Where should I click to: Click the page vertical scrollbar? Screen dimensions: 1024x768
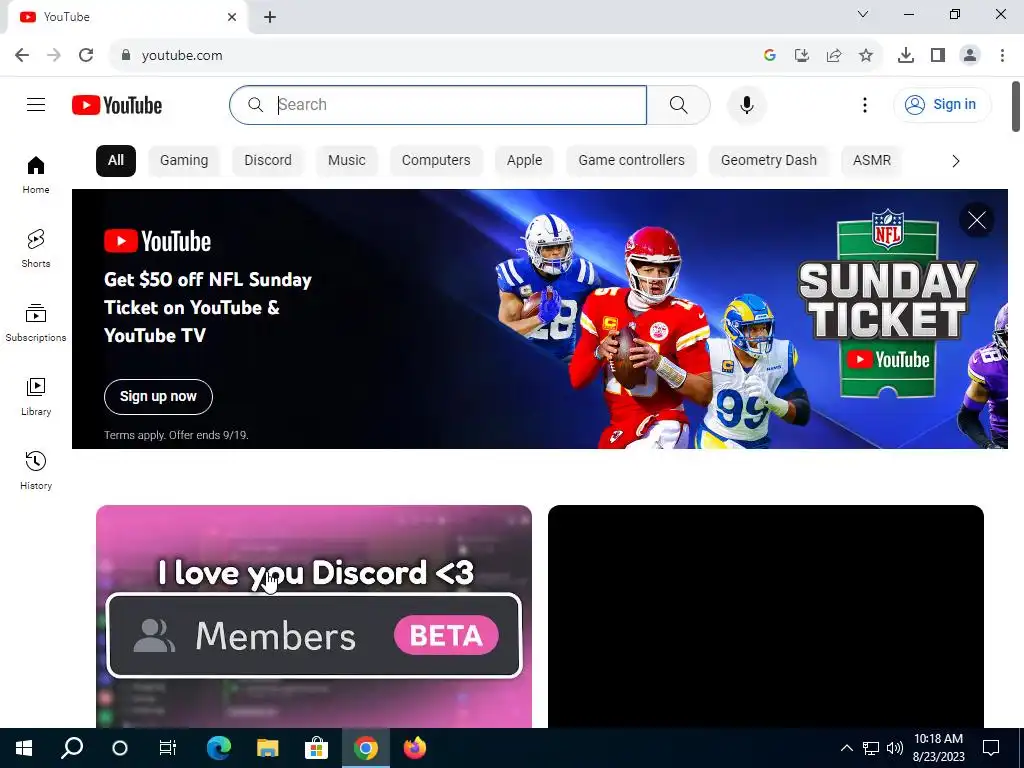1016,106
